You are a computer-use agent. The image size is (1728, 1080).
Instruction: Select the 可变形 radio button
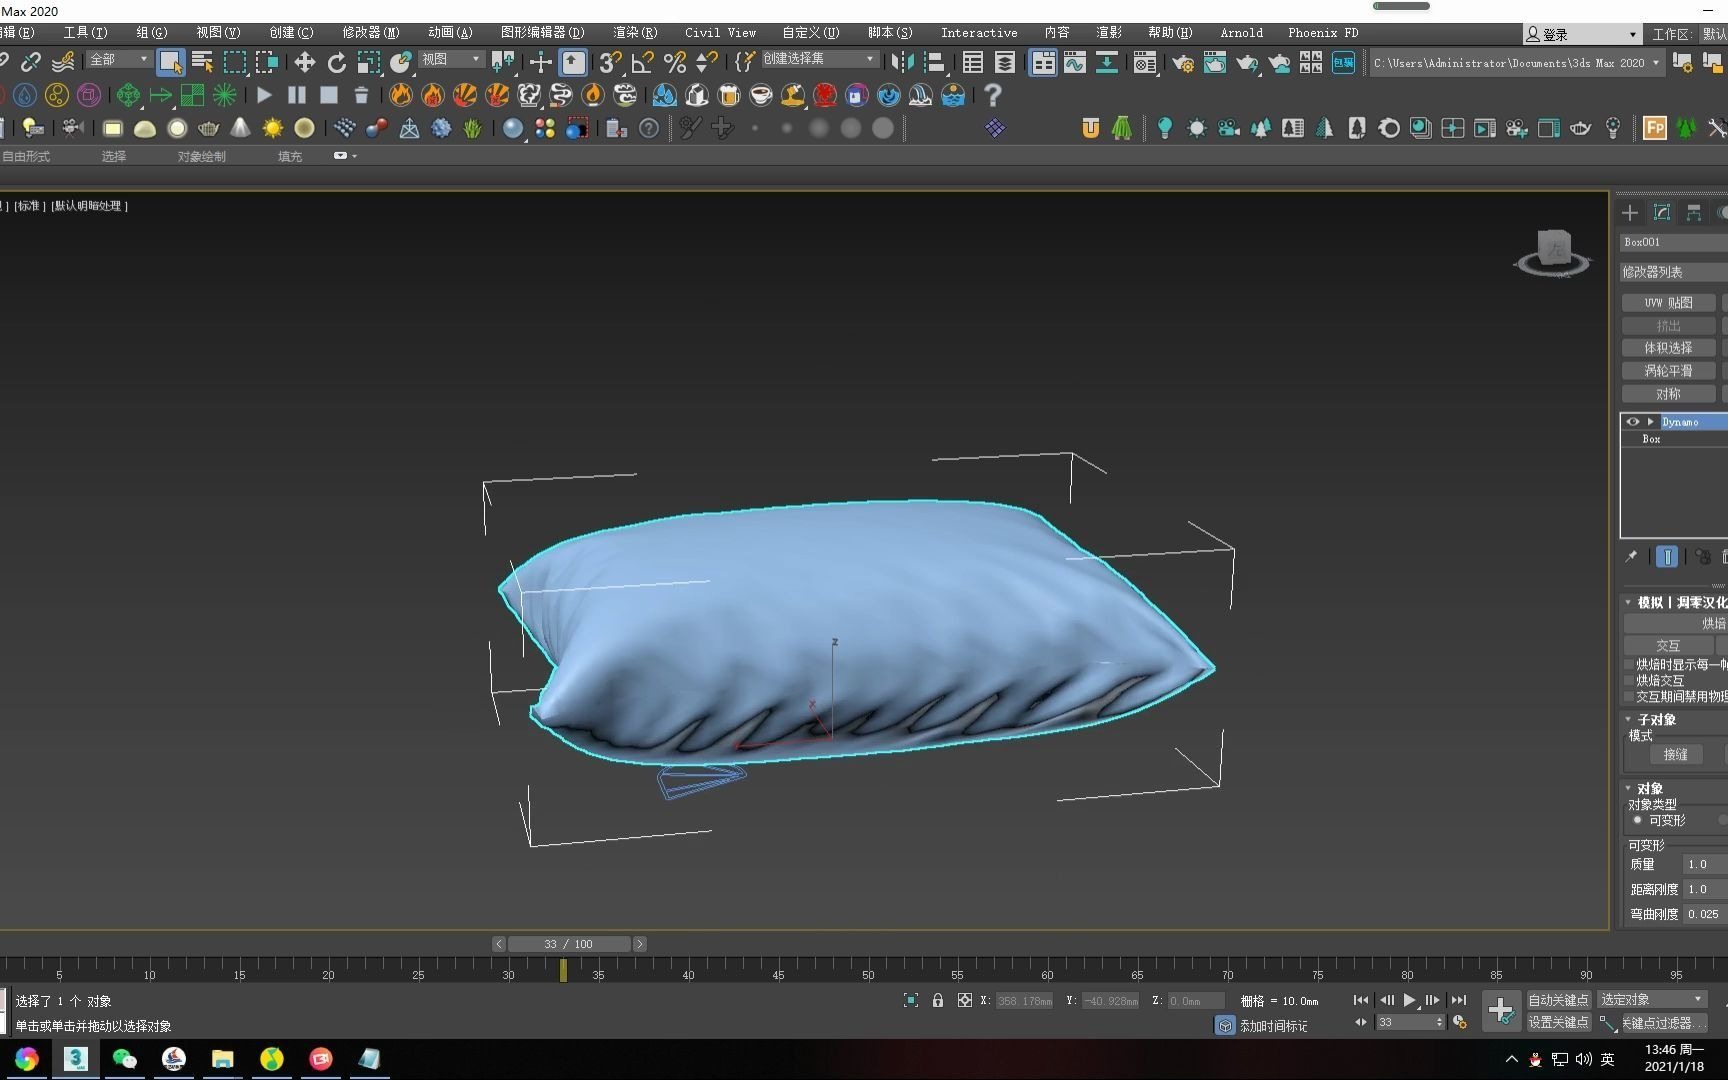[1637, 820]
